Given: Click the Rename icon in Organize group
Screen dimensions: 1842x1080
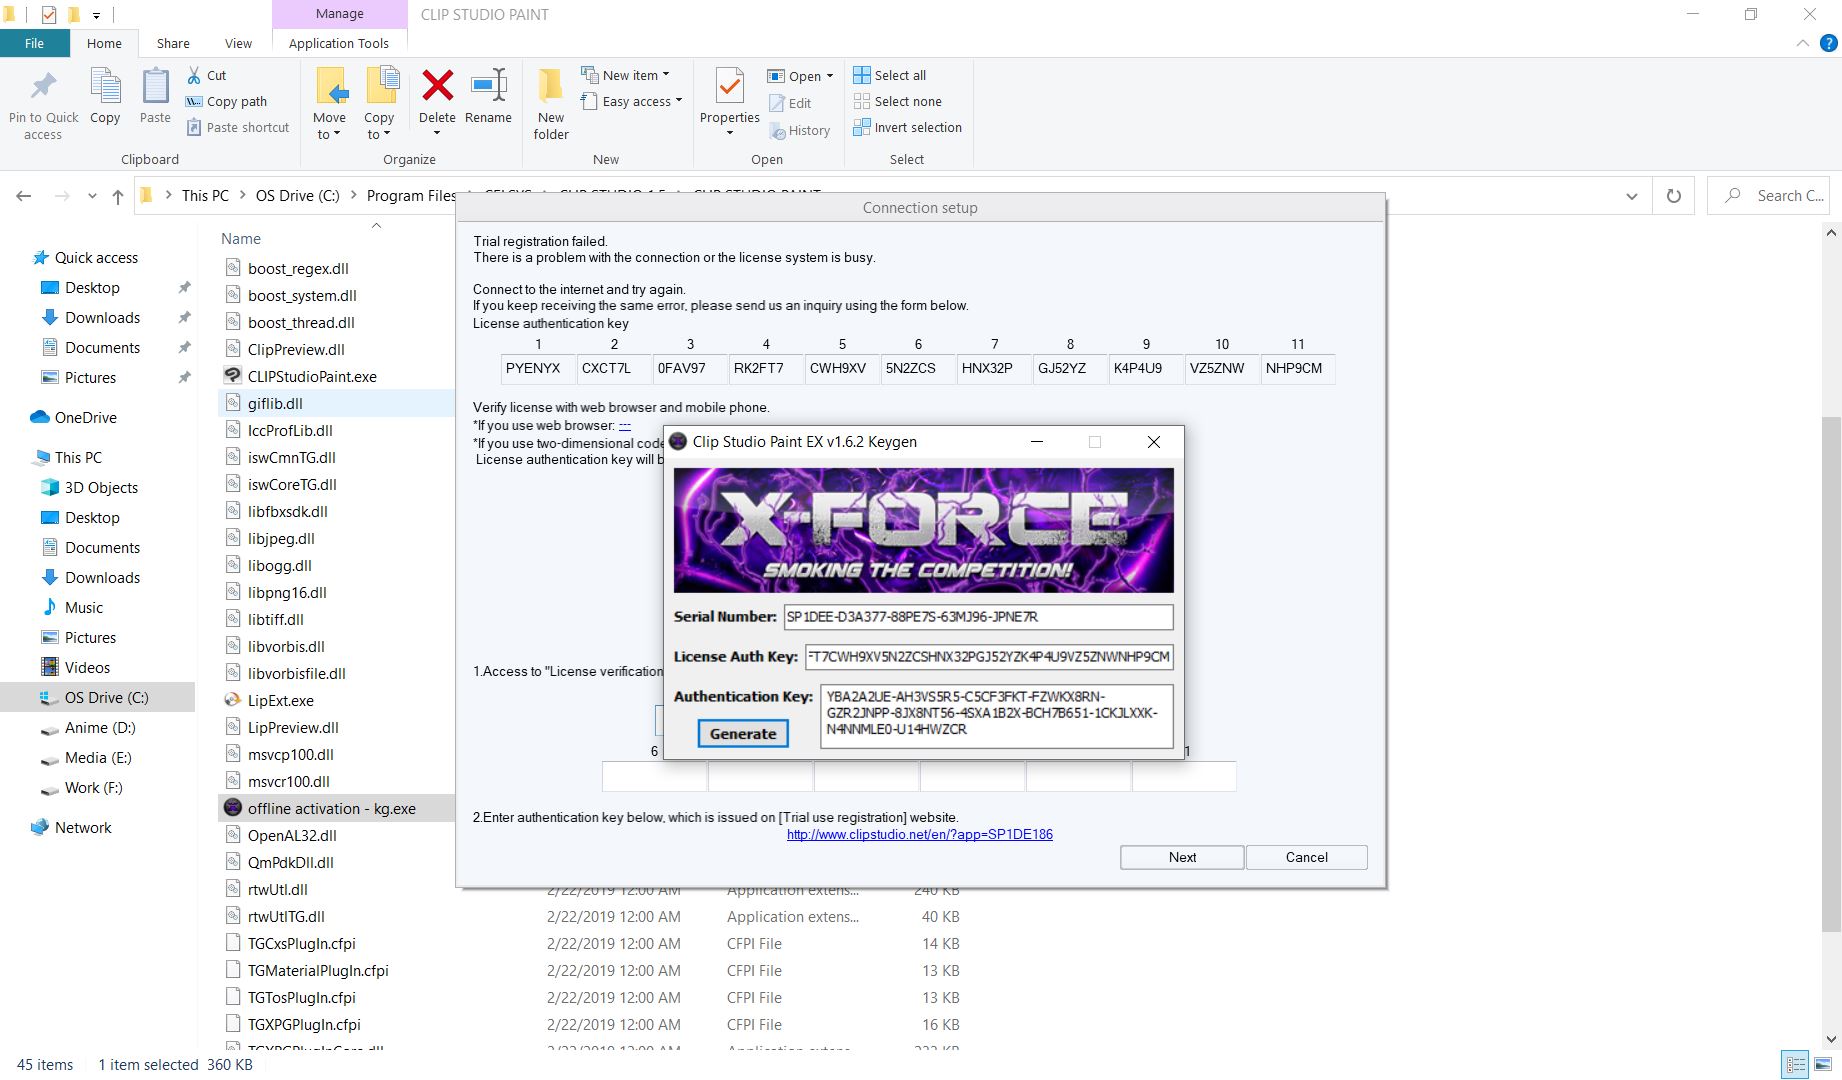Looking at the screenshot, I should [488, 88].
